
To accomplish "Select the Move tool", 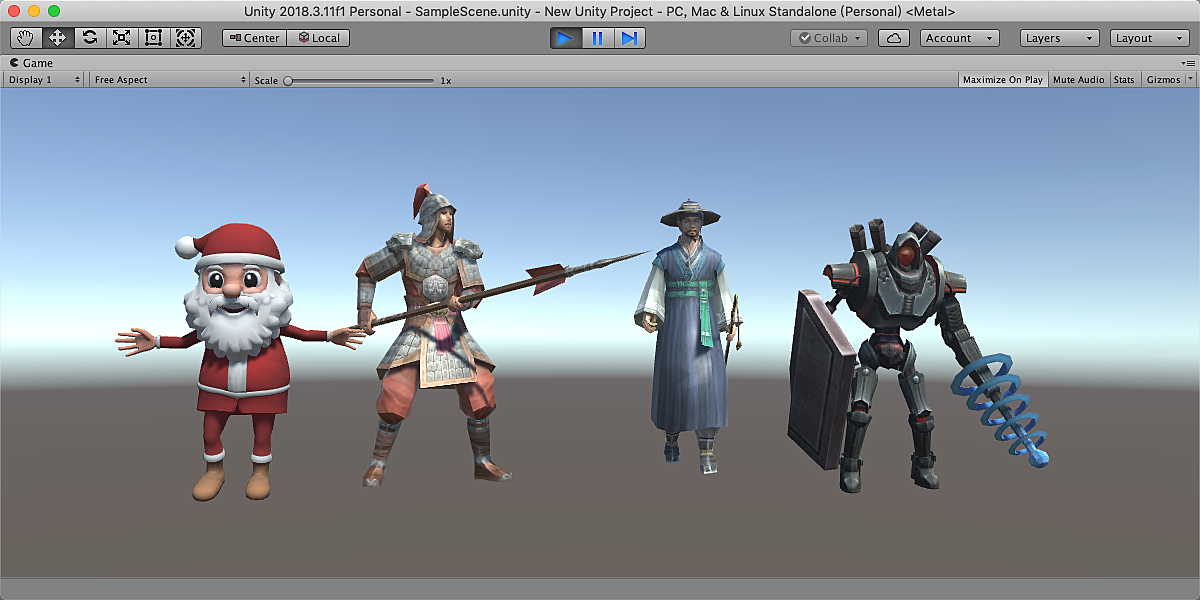I will 58,38.
